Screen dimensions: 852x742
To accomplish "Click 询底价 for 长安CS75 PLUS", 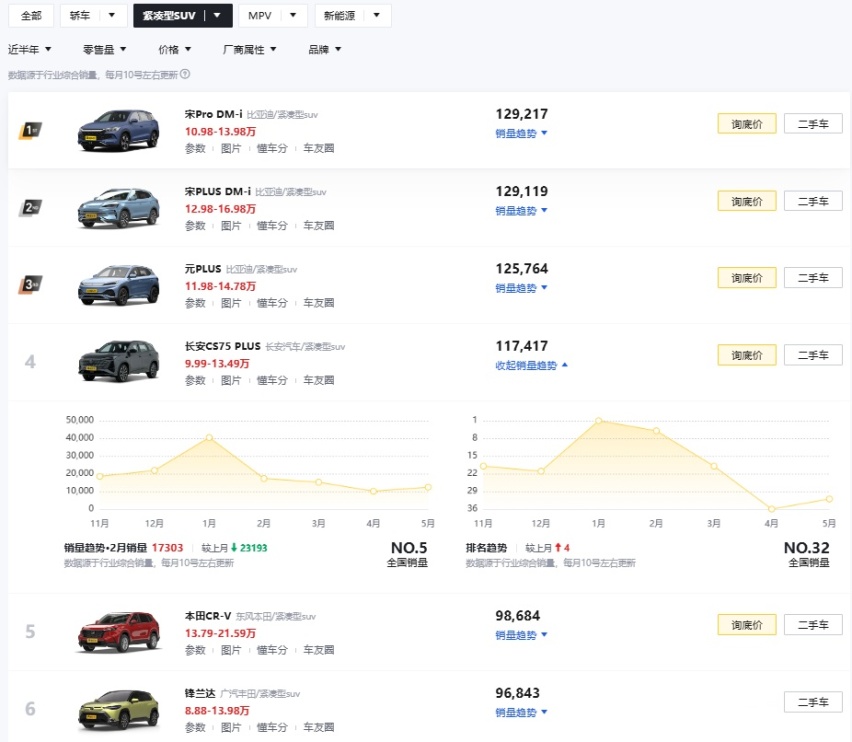I will click(x=747, y=355).
